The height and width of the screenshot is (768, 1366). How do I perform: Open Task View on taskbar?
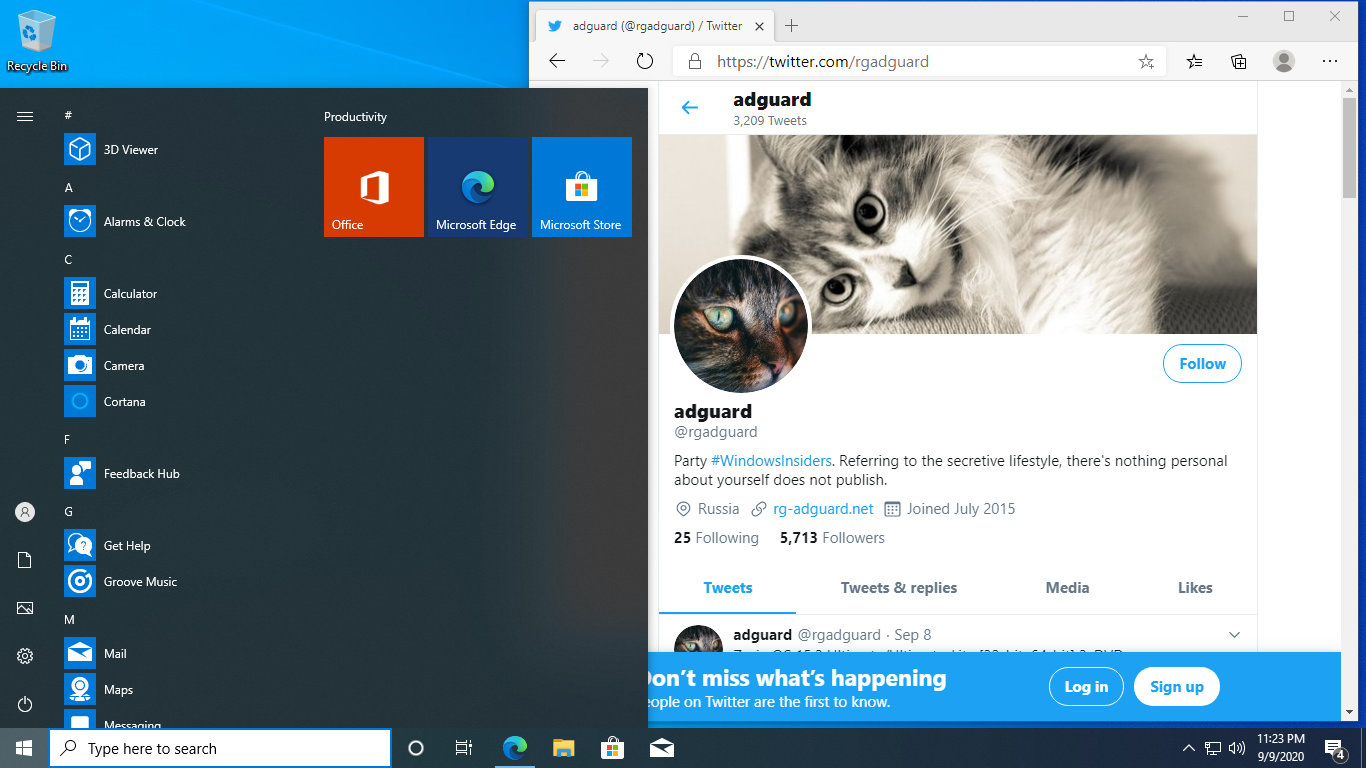[464, 748]
